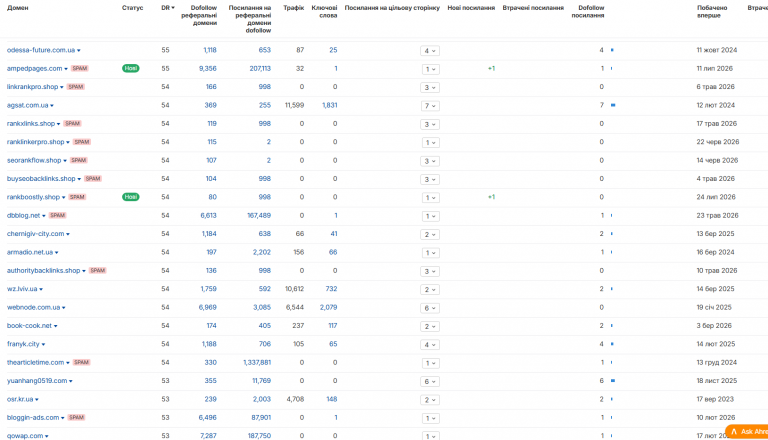
Task: Click the SPAM badge beside linkrankpro.shop
Action: click(x=75, y=87)
